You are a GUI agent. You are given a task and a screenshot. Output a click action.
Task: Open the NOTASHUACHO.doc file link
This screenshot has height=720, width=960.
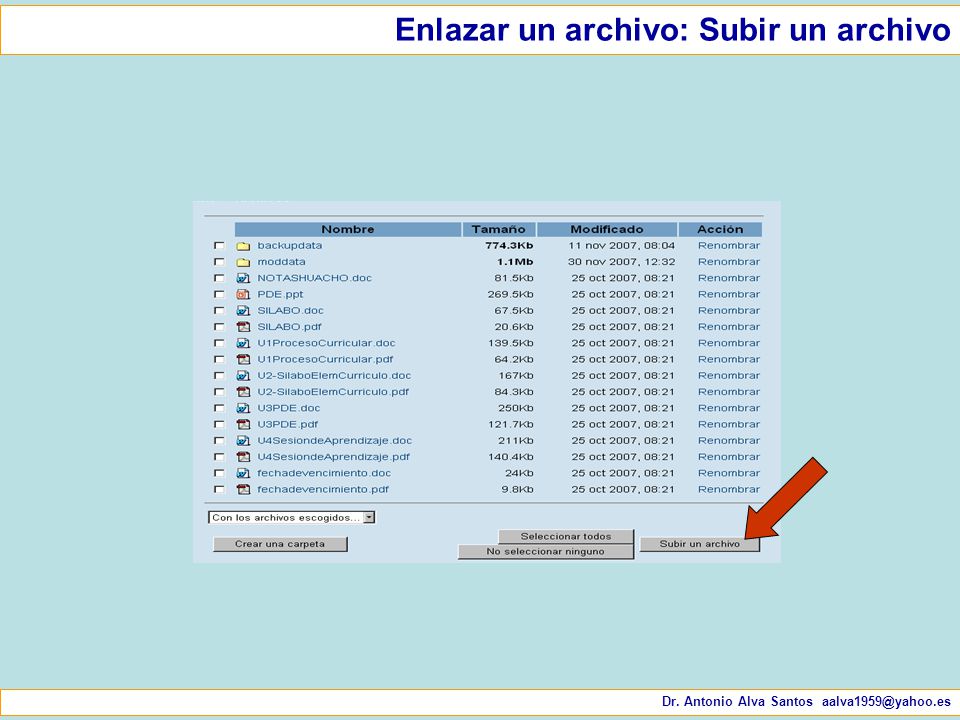[315, 278]
